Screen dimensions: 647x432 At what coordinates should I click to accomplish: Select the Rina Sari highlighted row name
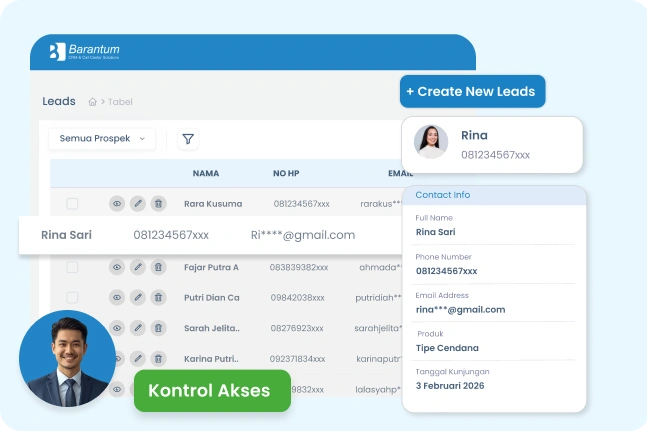[66, 235]
